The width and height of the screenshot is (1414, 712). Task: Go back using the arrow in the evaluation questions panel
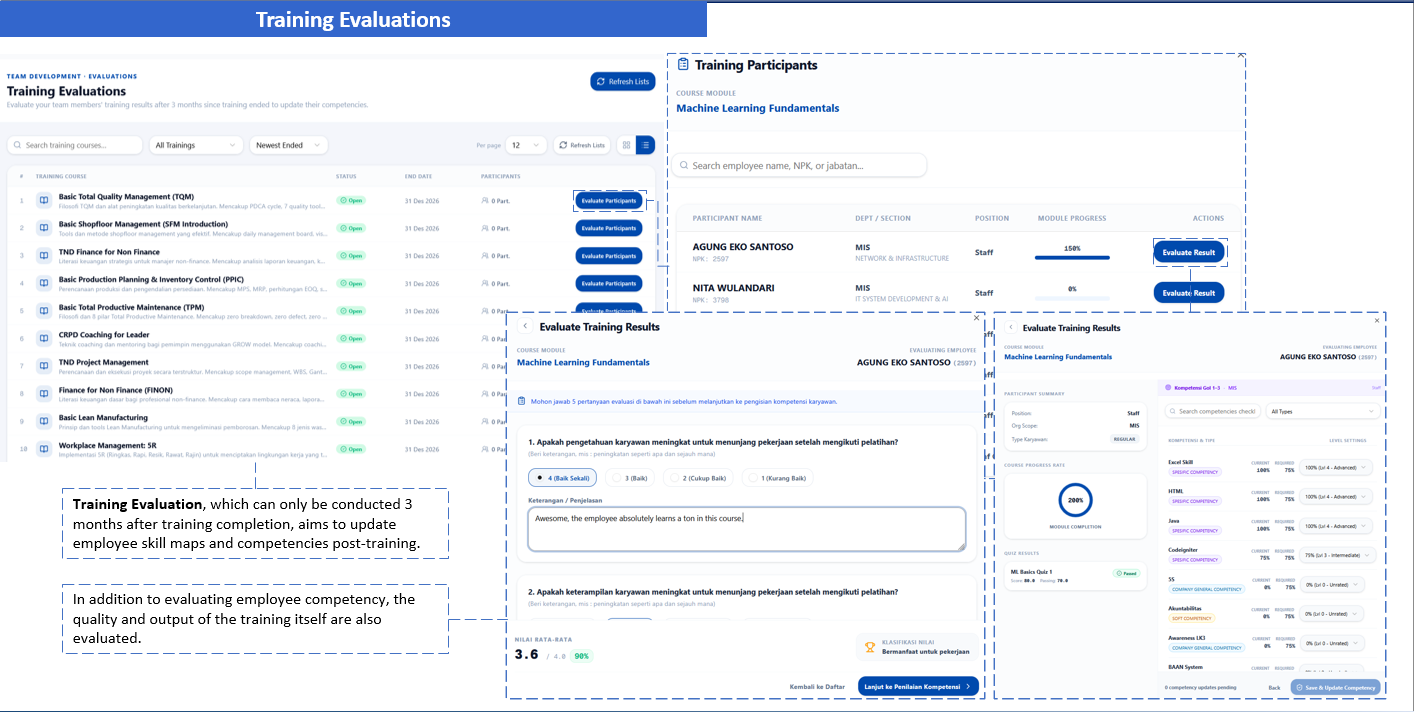[526, 327]
